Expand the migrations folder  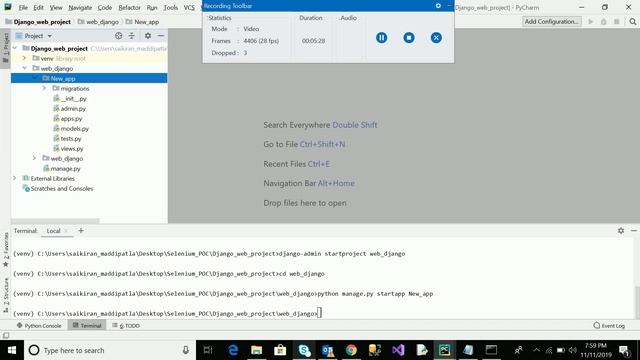click(x=44, y=88)
